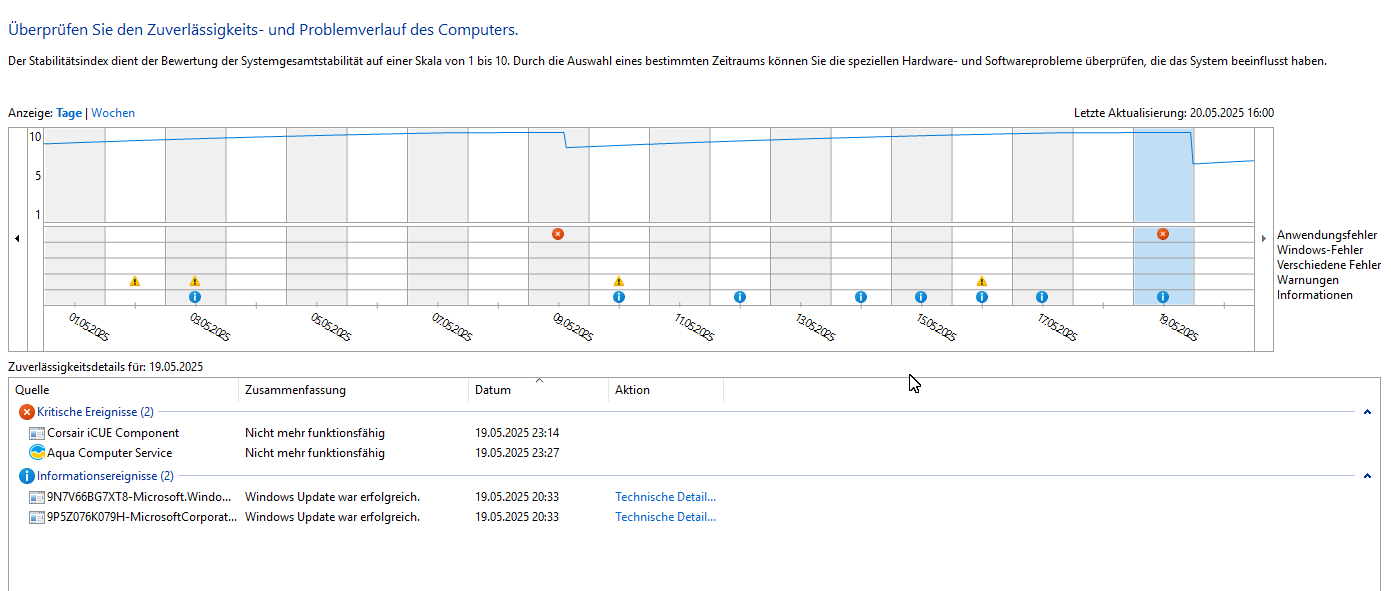
Task: Open Technische Details for 9N7V66BG7XT8 update
Action: coord(665,497)
